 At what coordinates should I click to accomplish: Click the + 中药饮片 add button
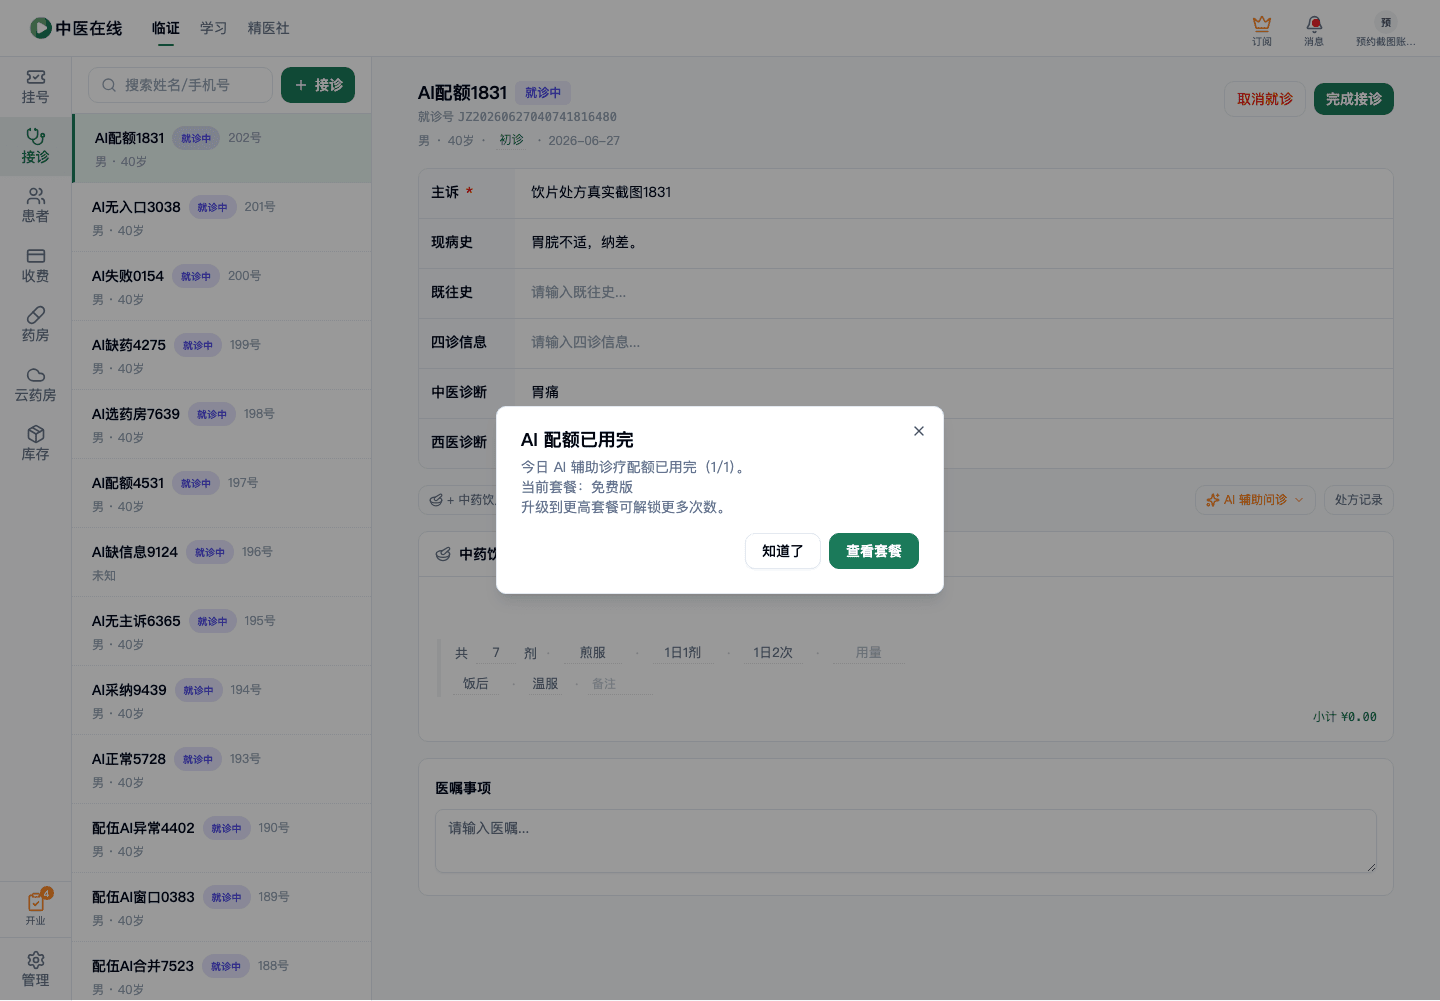[x=462, y=500]
